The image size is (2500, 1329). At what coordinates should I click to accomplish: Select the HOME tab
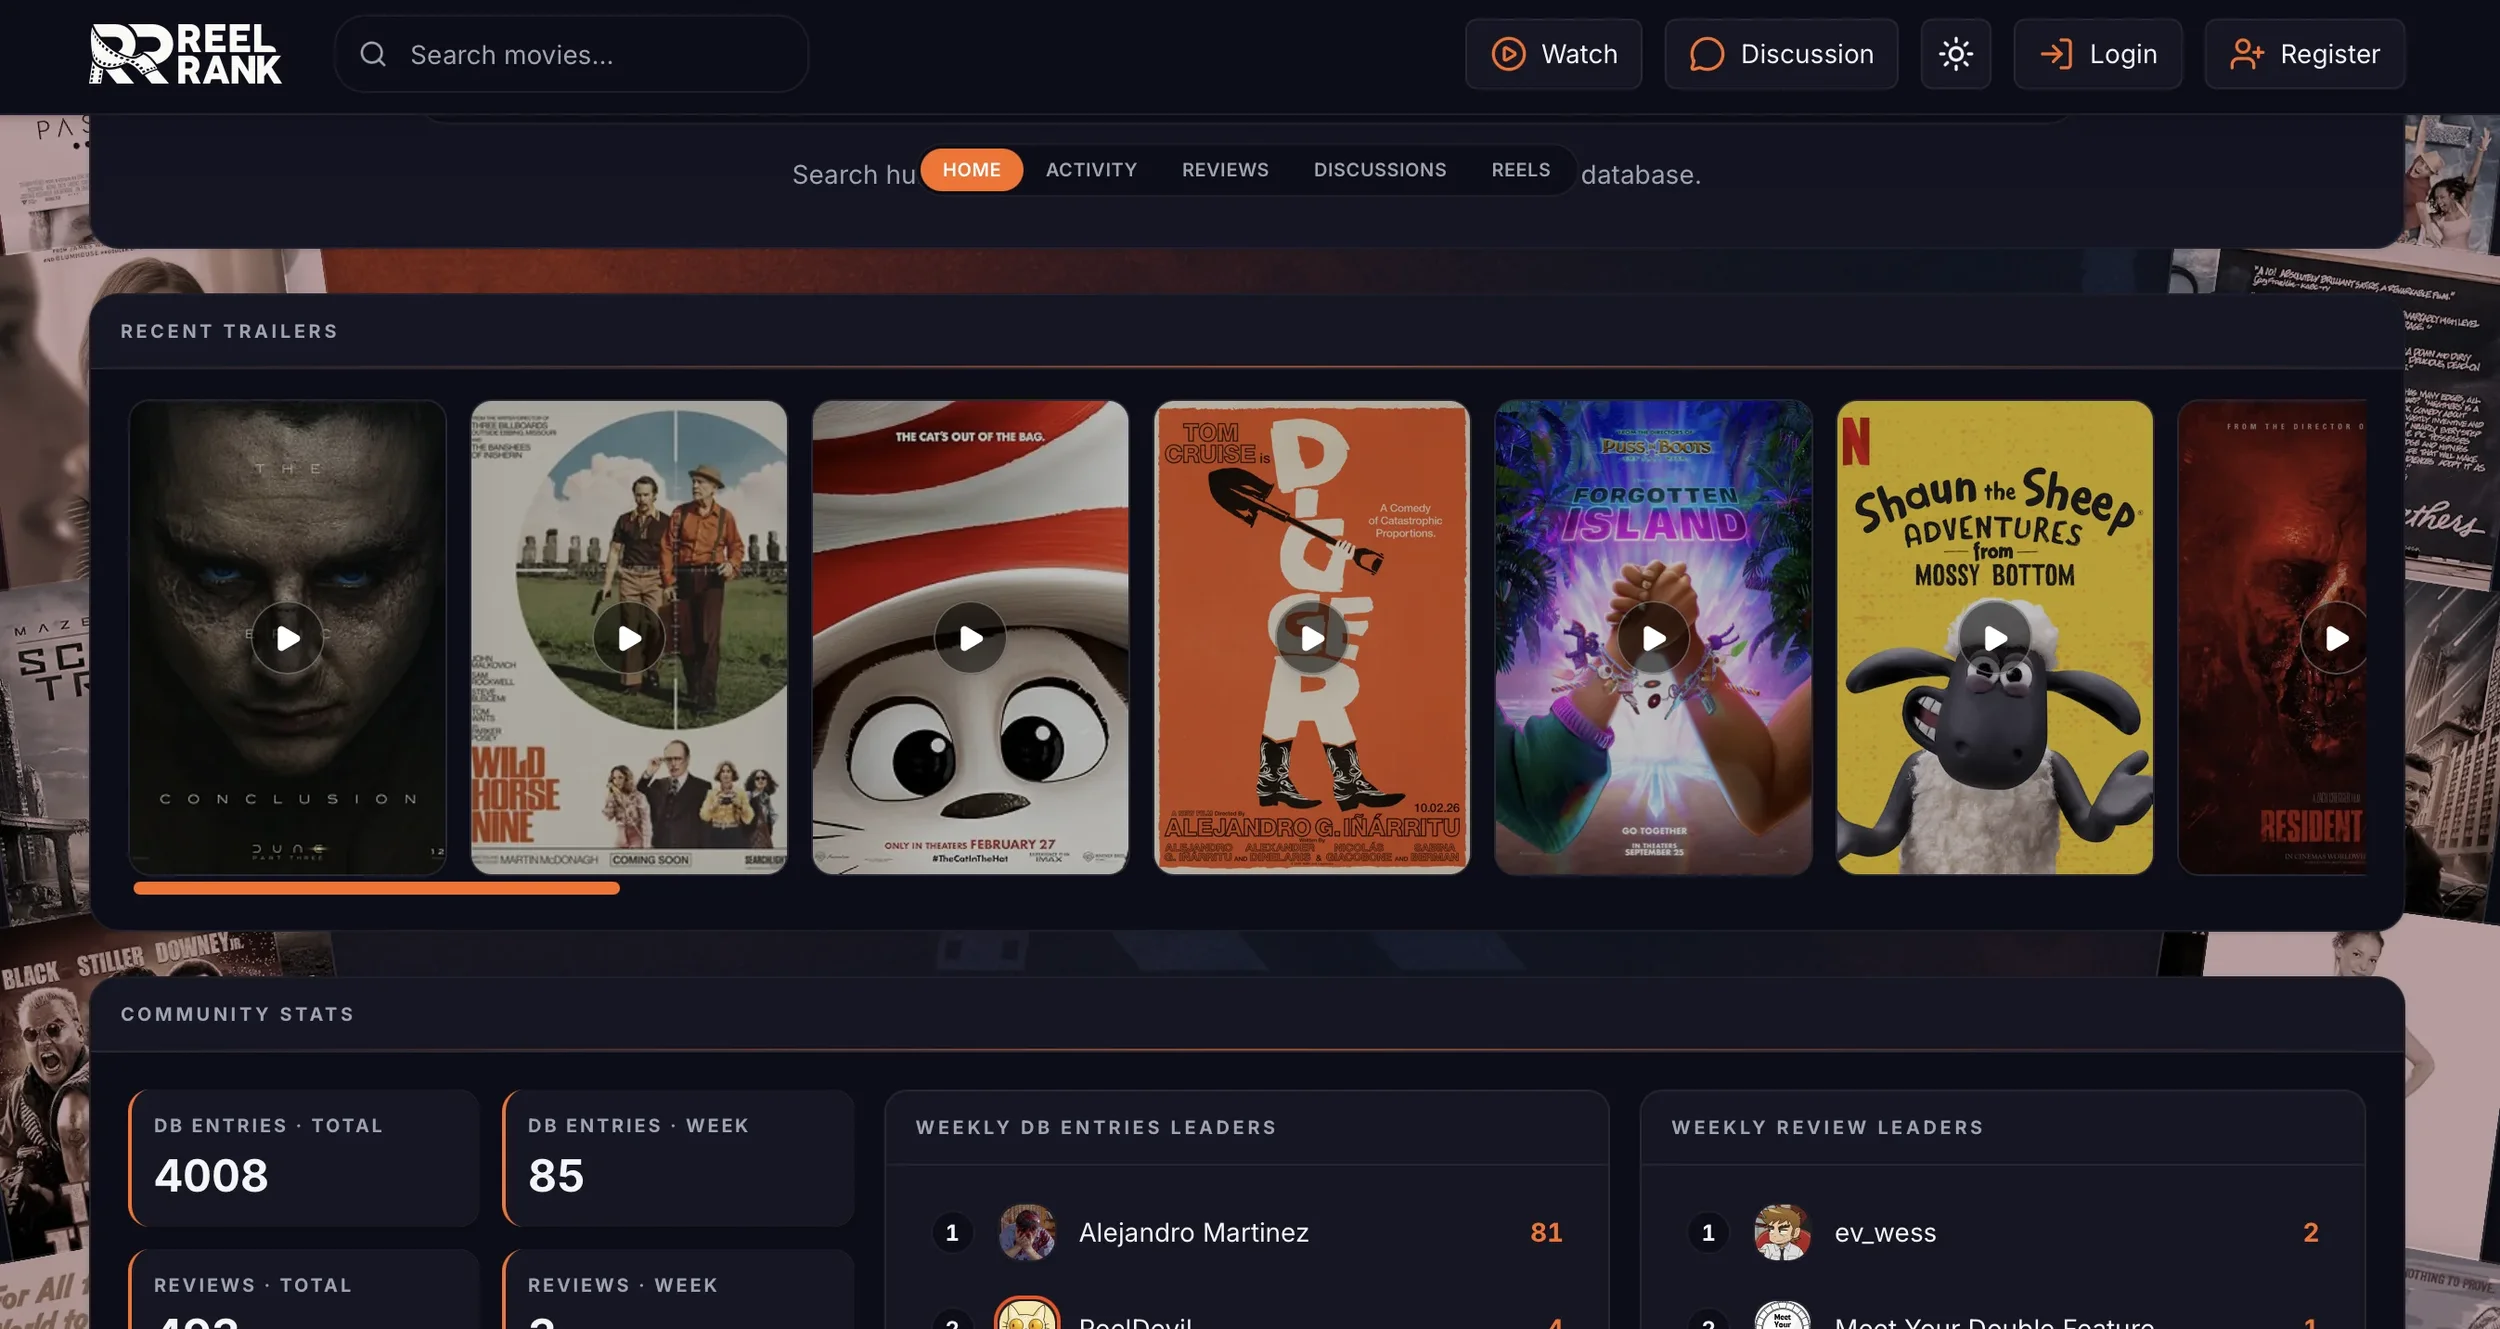click(971, 170)
